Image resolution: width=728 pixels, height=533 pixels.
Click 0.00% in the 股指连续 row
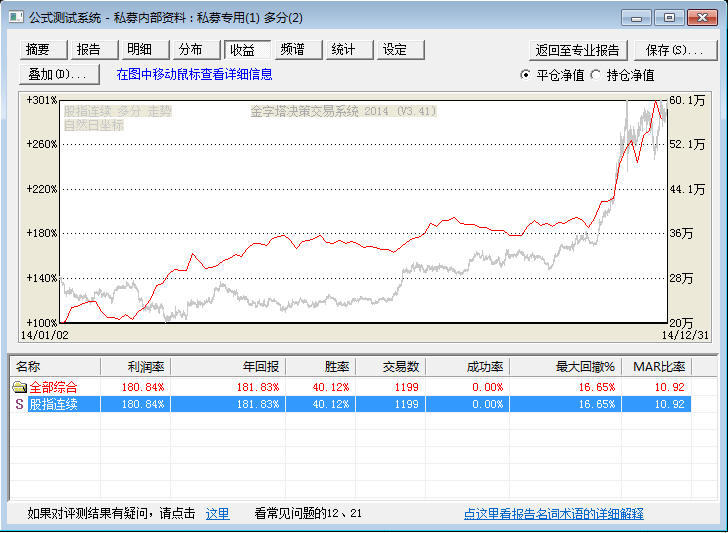coord(488,404)
